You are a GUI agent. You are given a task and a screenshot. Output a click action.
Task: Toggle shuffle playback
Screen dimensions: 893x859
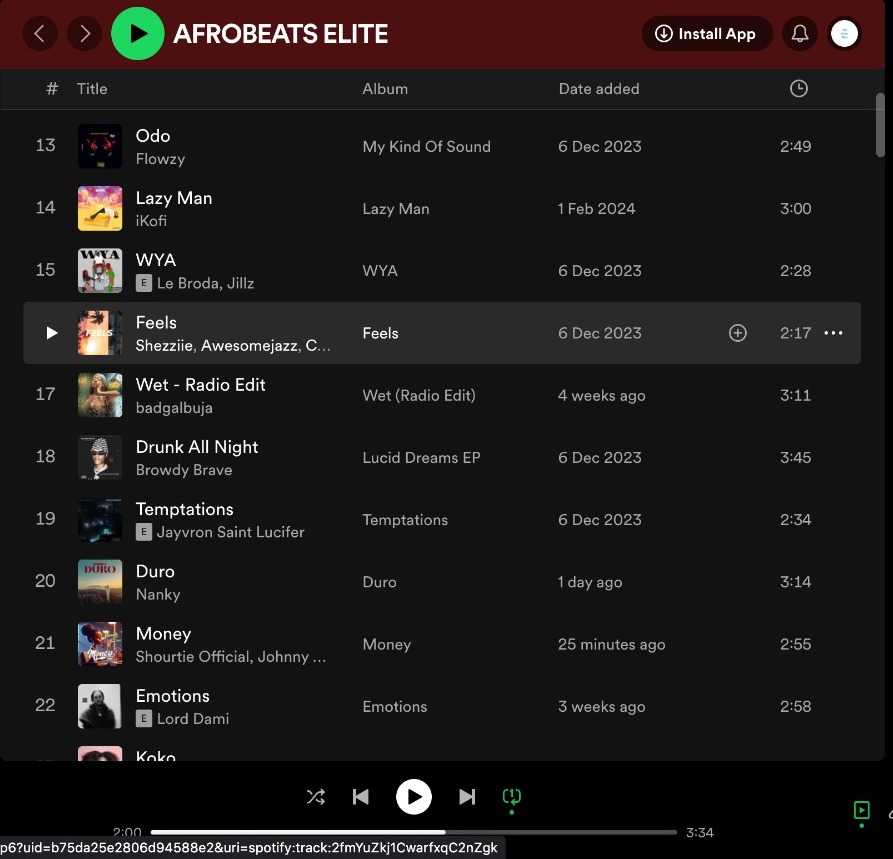pos(316,796)
